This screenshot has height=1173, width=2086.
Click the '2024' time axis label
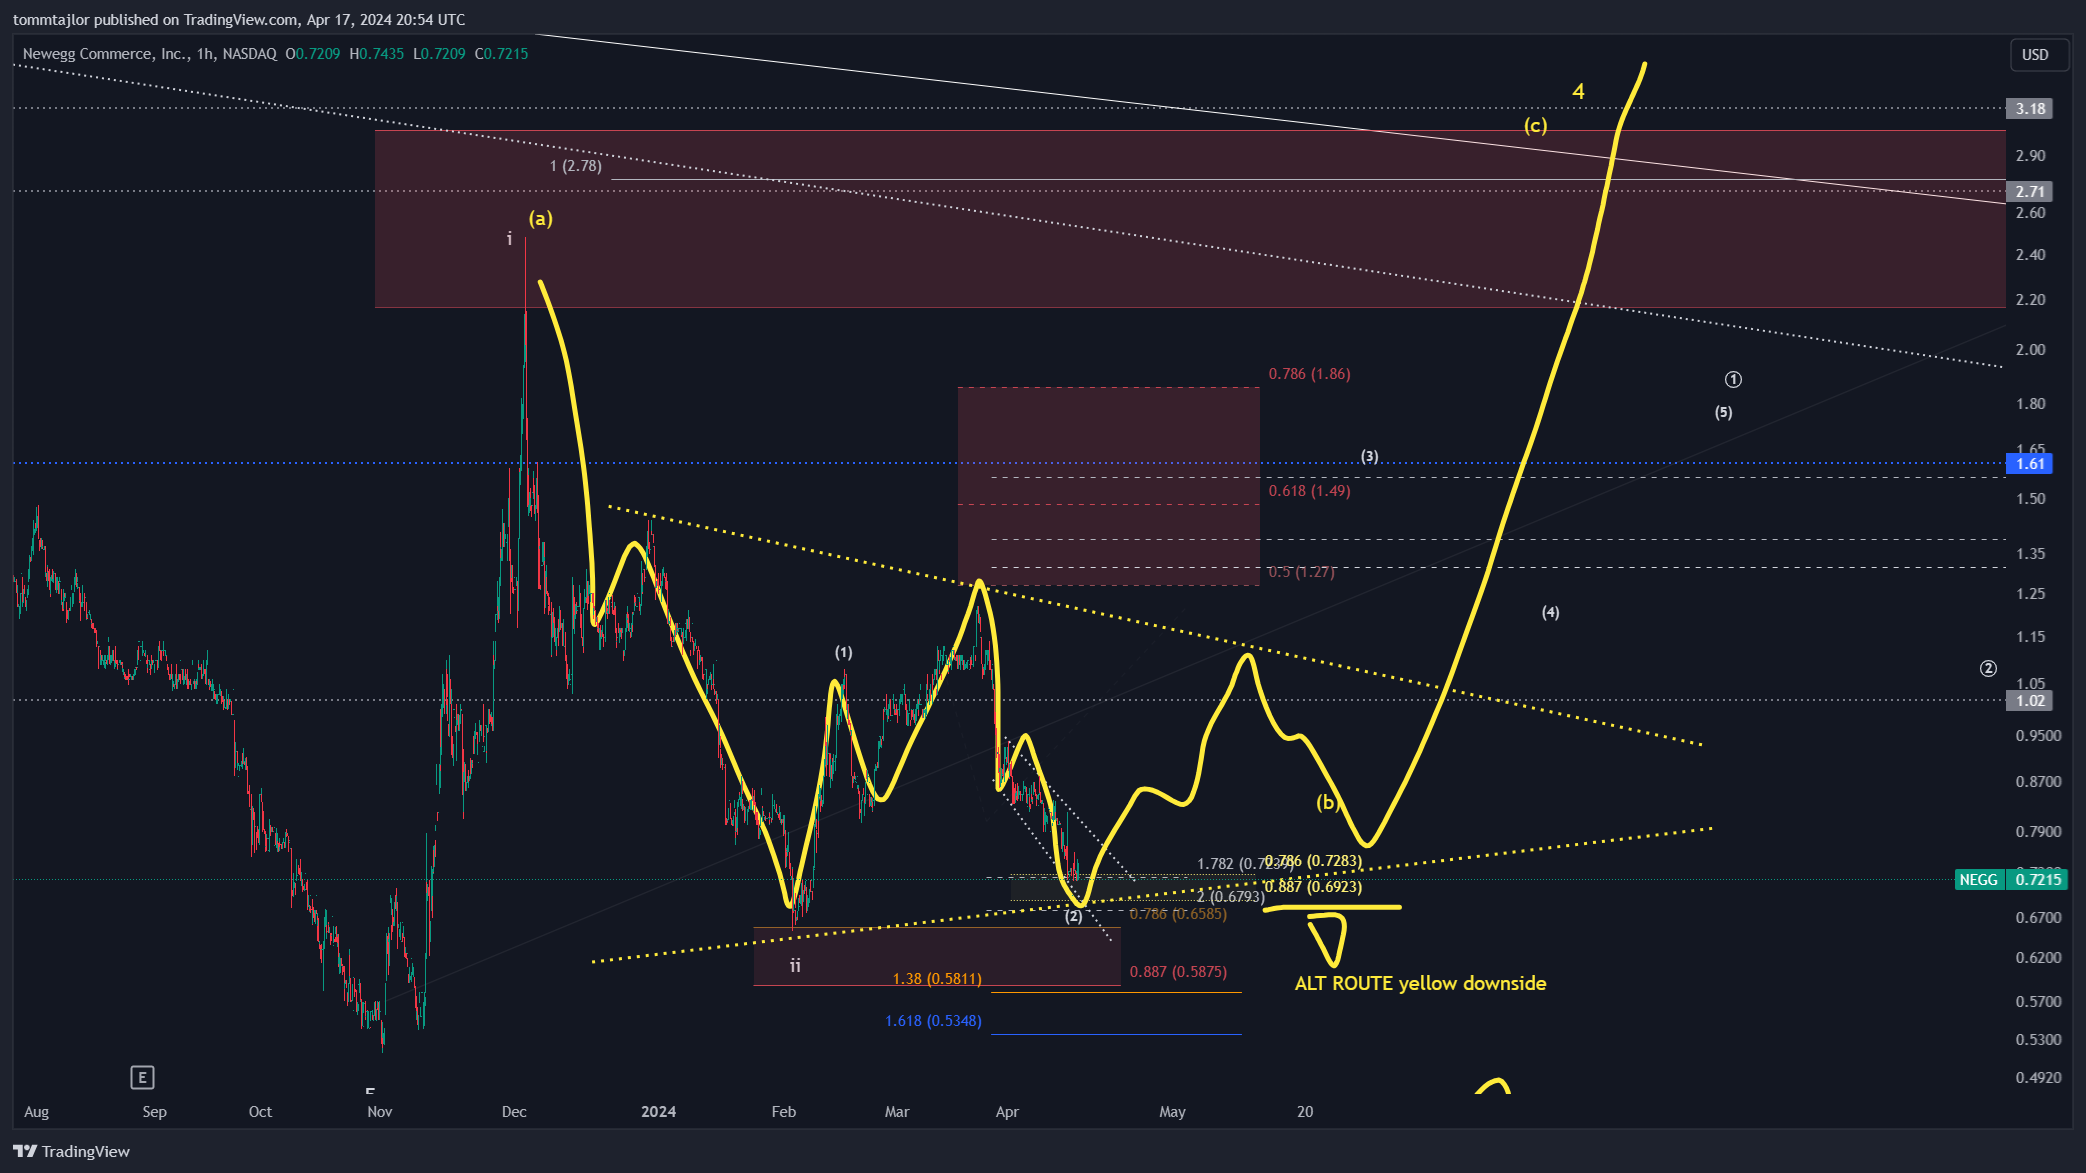[x=658, y=1112]
